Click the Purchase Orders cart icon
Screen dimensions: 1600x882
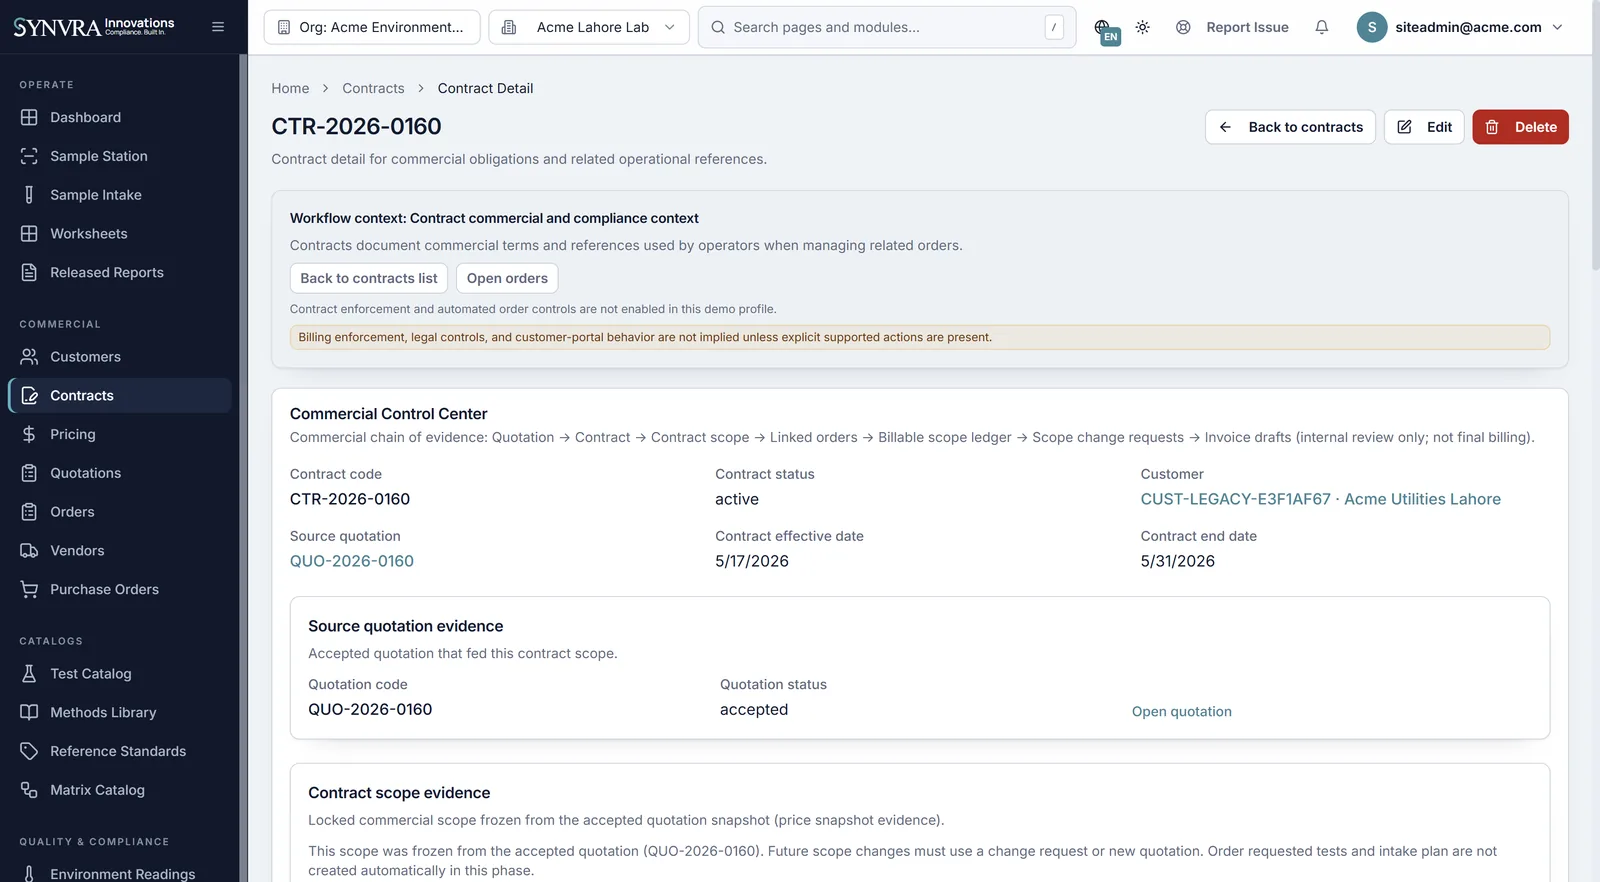click(x=29, y=590)
